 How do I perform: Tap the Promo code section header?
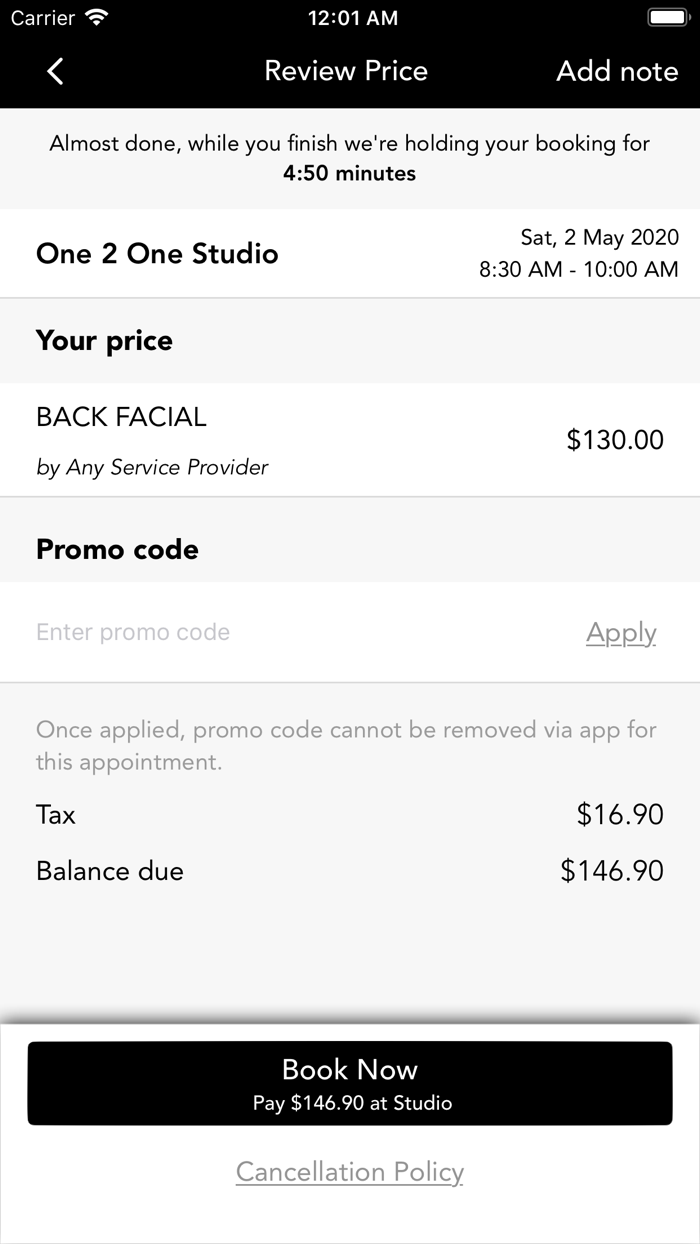coord(117,549)
